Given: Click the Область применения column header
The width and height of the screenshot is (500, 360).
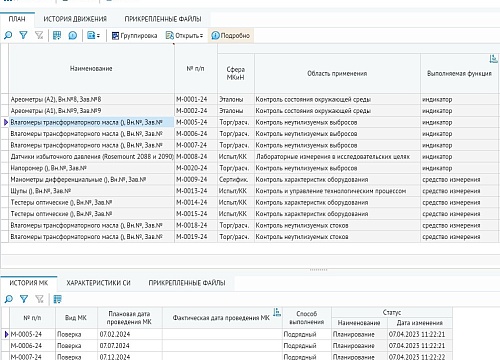Looking at the screenshot, I should (x=337, y=73).
